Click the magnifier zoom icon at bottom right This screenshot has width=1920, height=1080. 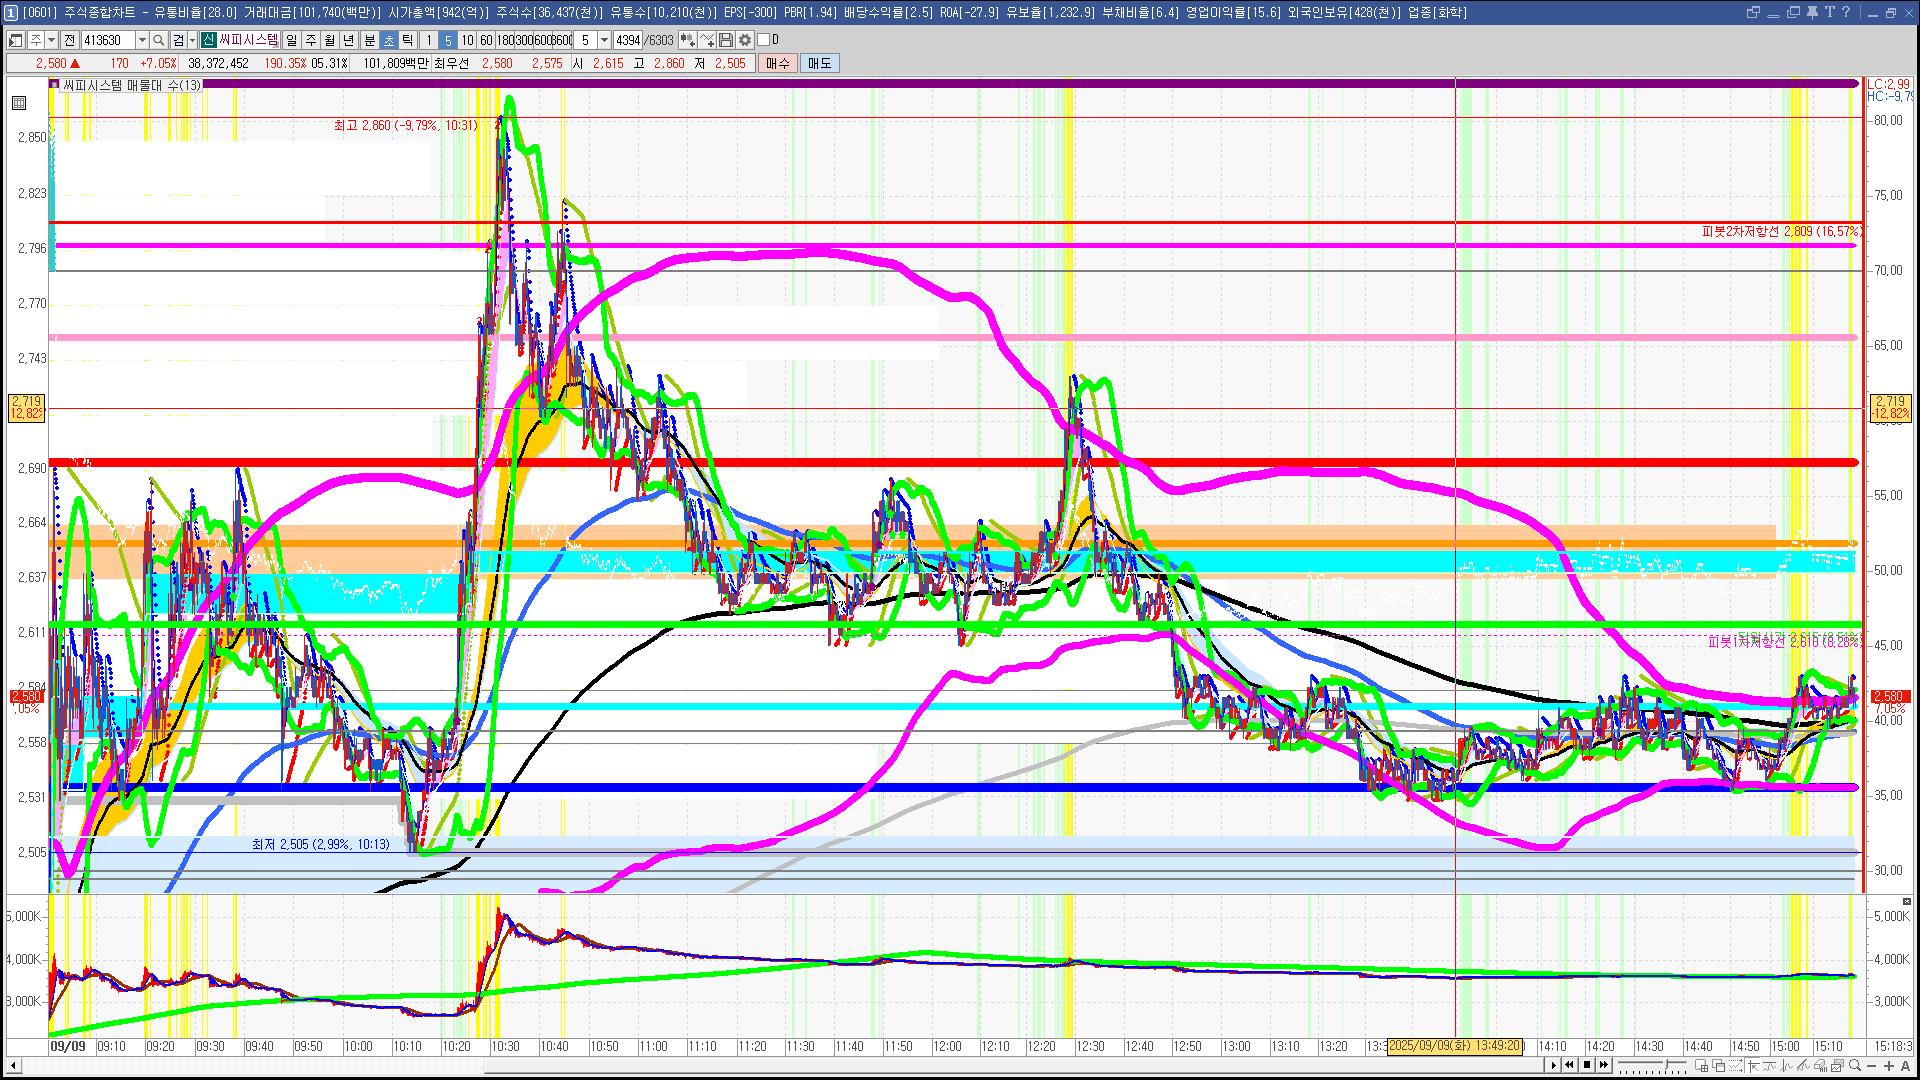1855,1066
